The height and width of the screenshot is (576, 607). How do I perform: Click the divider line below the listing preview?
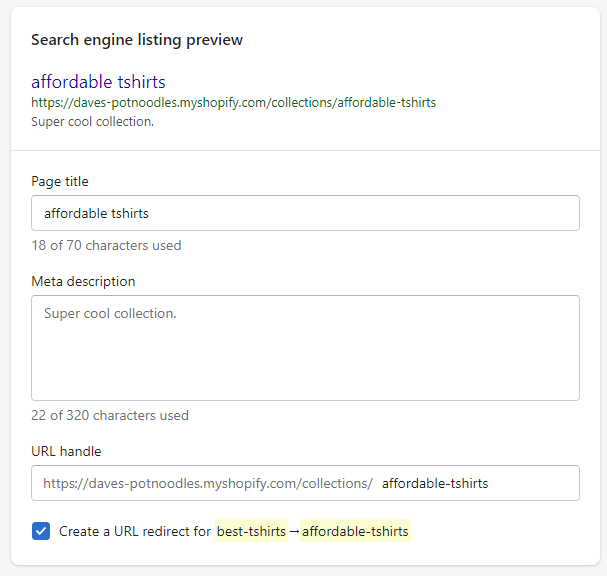(305, 150)
